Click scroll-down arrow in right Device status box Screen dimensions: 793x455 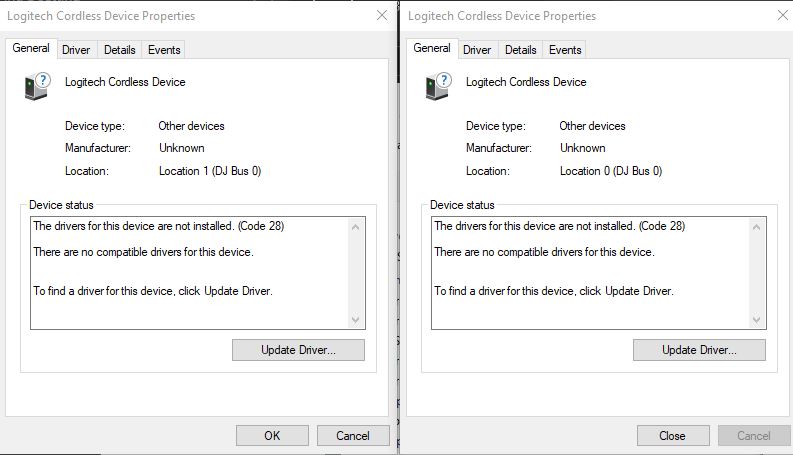757,320
